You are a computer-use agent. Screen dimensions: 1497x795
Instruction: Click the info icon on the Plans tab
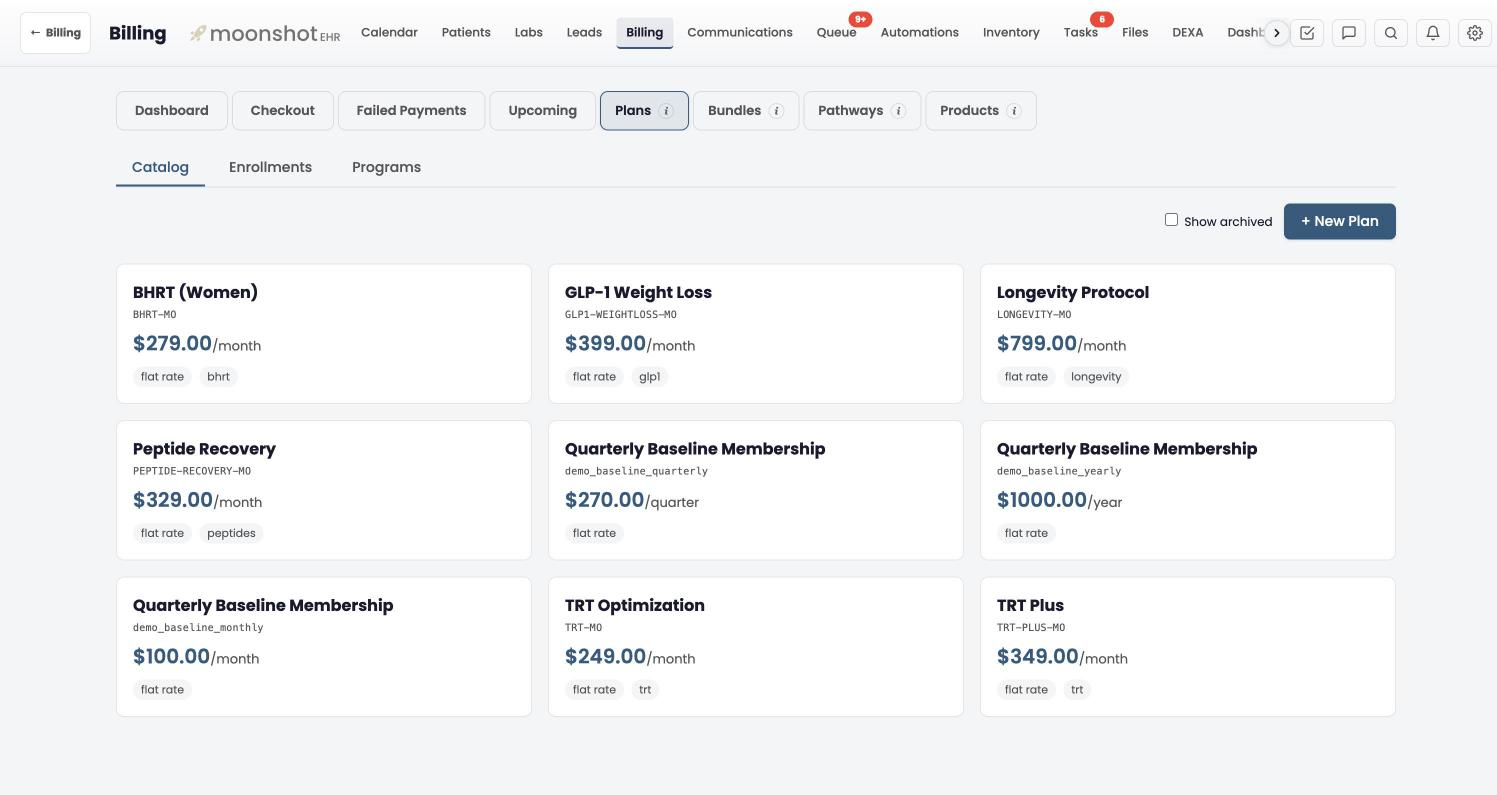click(x=666, y=111)
